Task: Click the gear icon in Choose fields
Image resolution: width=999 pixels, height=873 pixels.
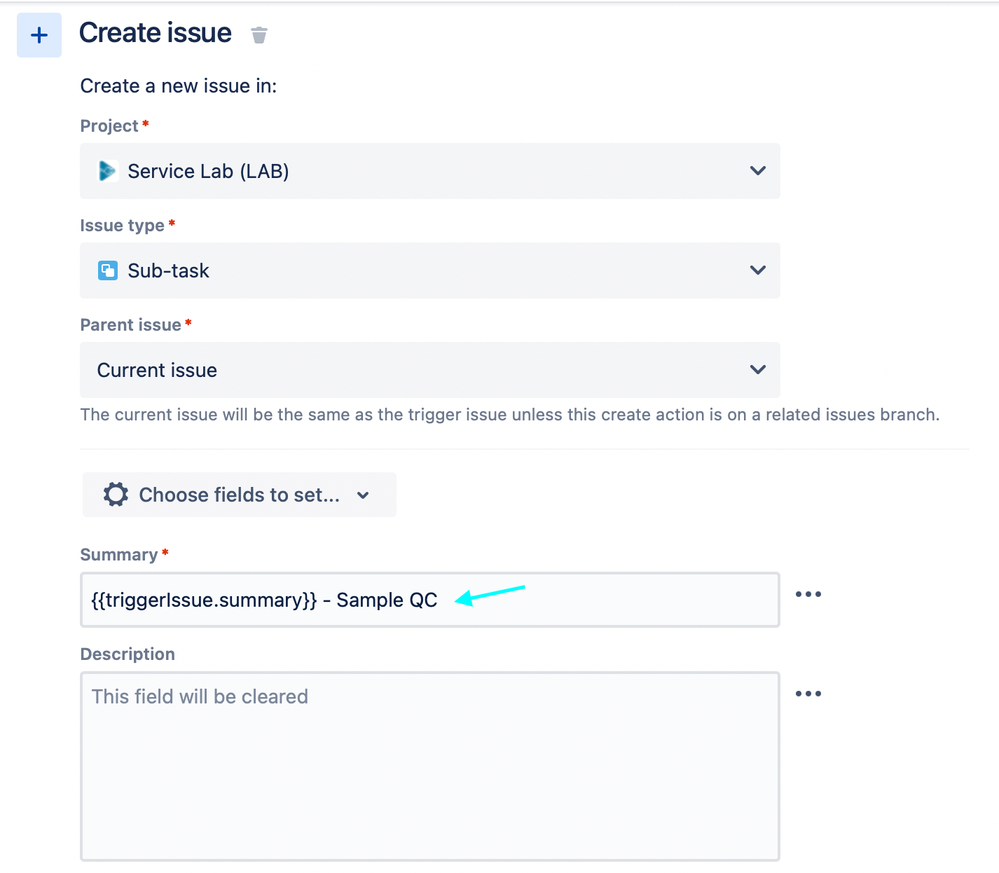Action: pyautogui.click(x=116, y=494)
